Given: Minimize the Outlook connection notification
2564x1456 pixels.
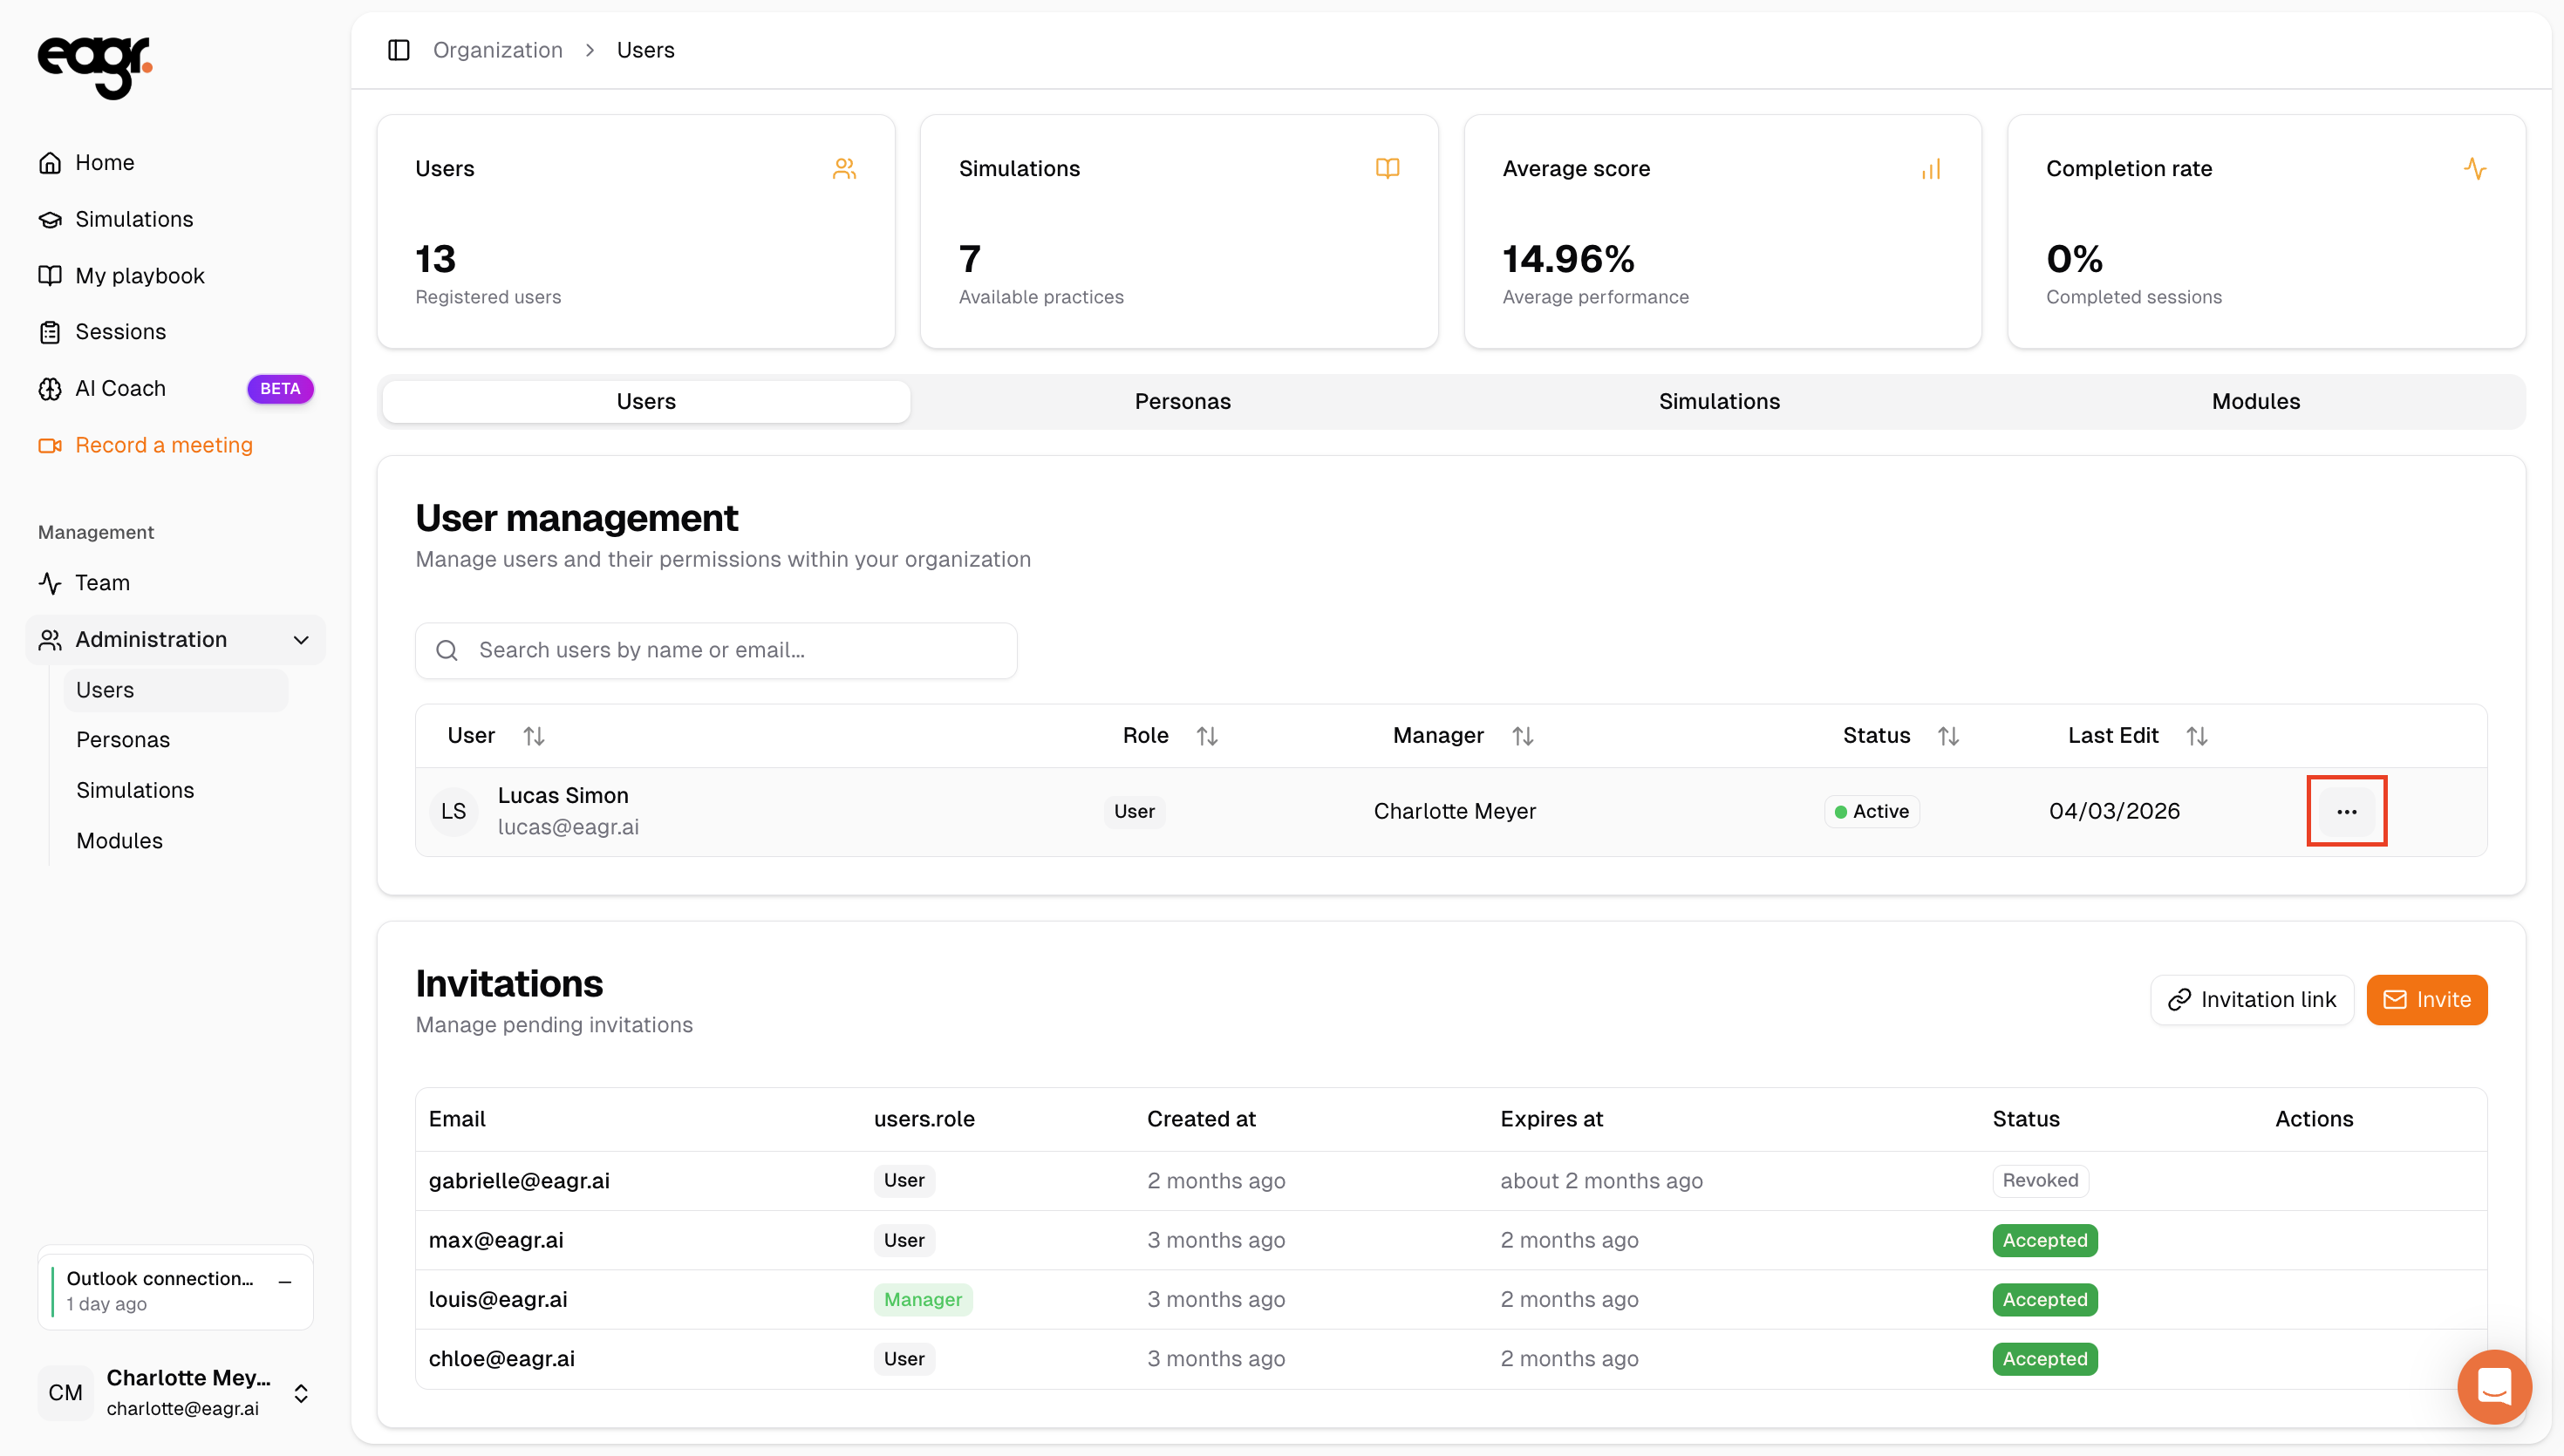Looking at the screenshot, I should click(x=285, y=1281).
